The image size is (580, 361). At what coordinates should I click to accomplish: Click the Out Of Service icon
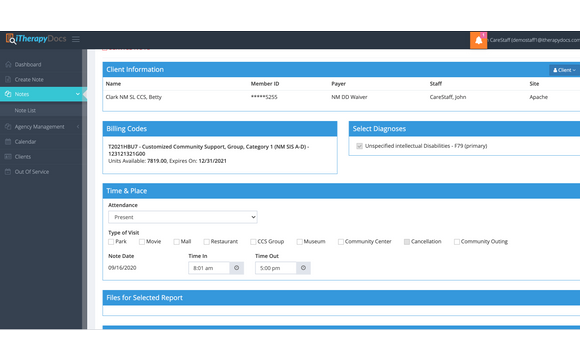pyautogui.click(x=8, y=172)
